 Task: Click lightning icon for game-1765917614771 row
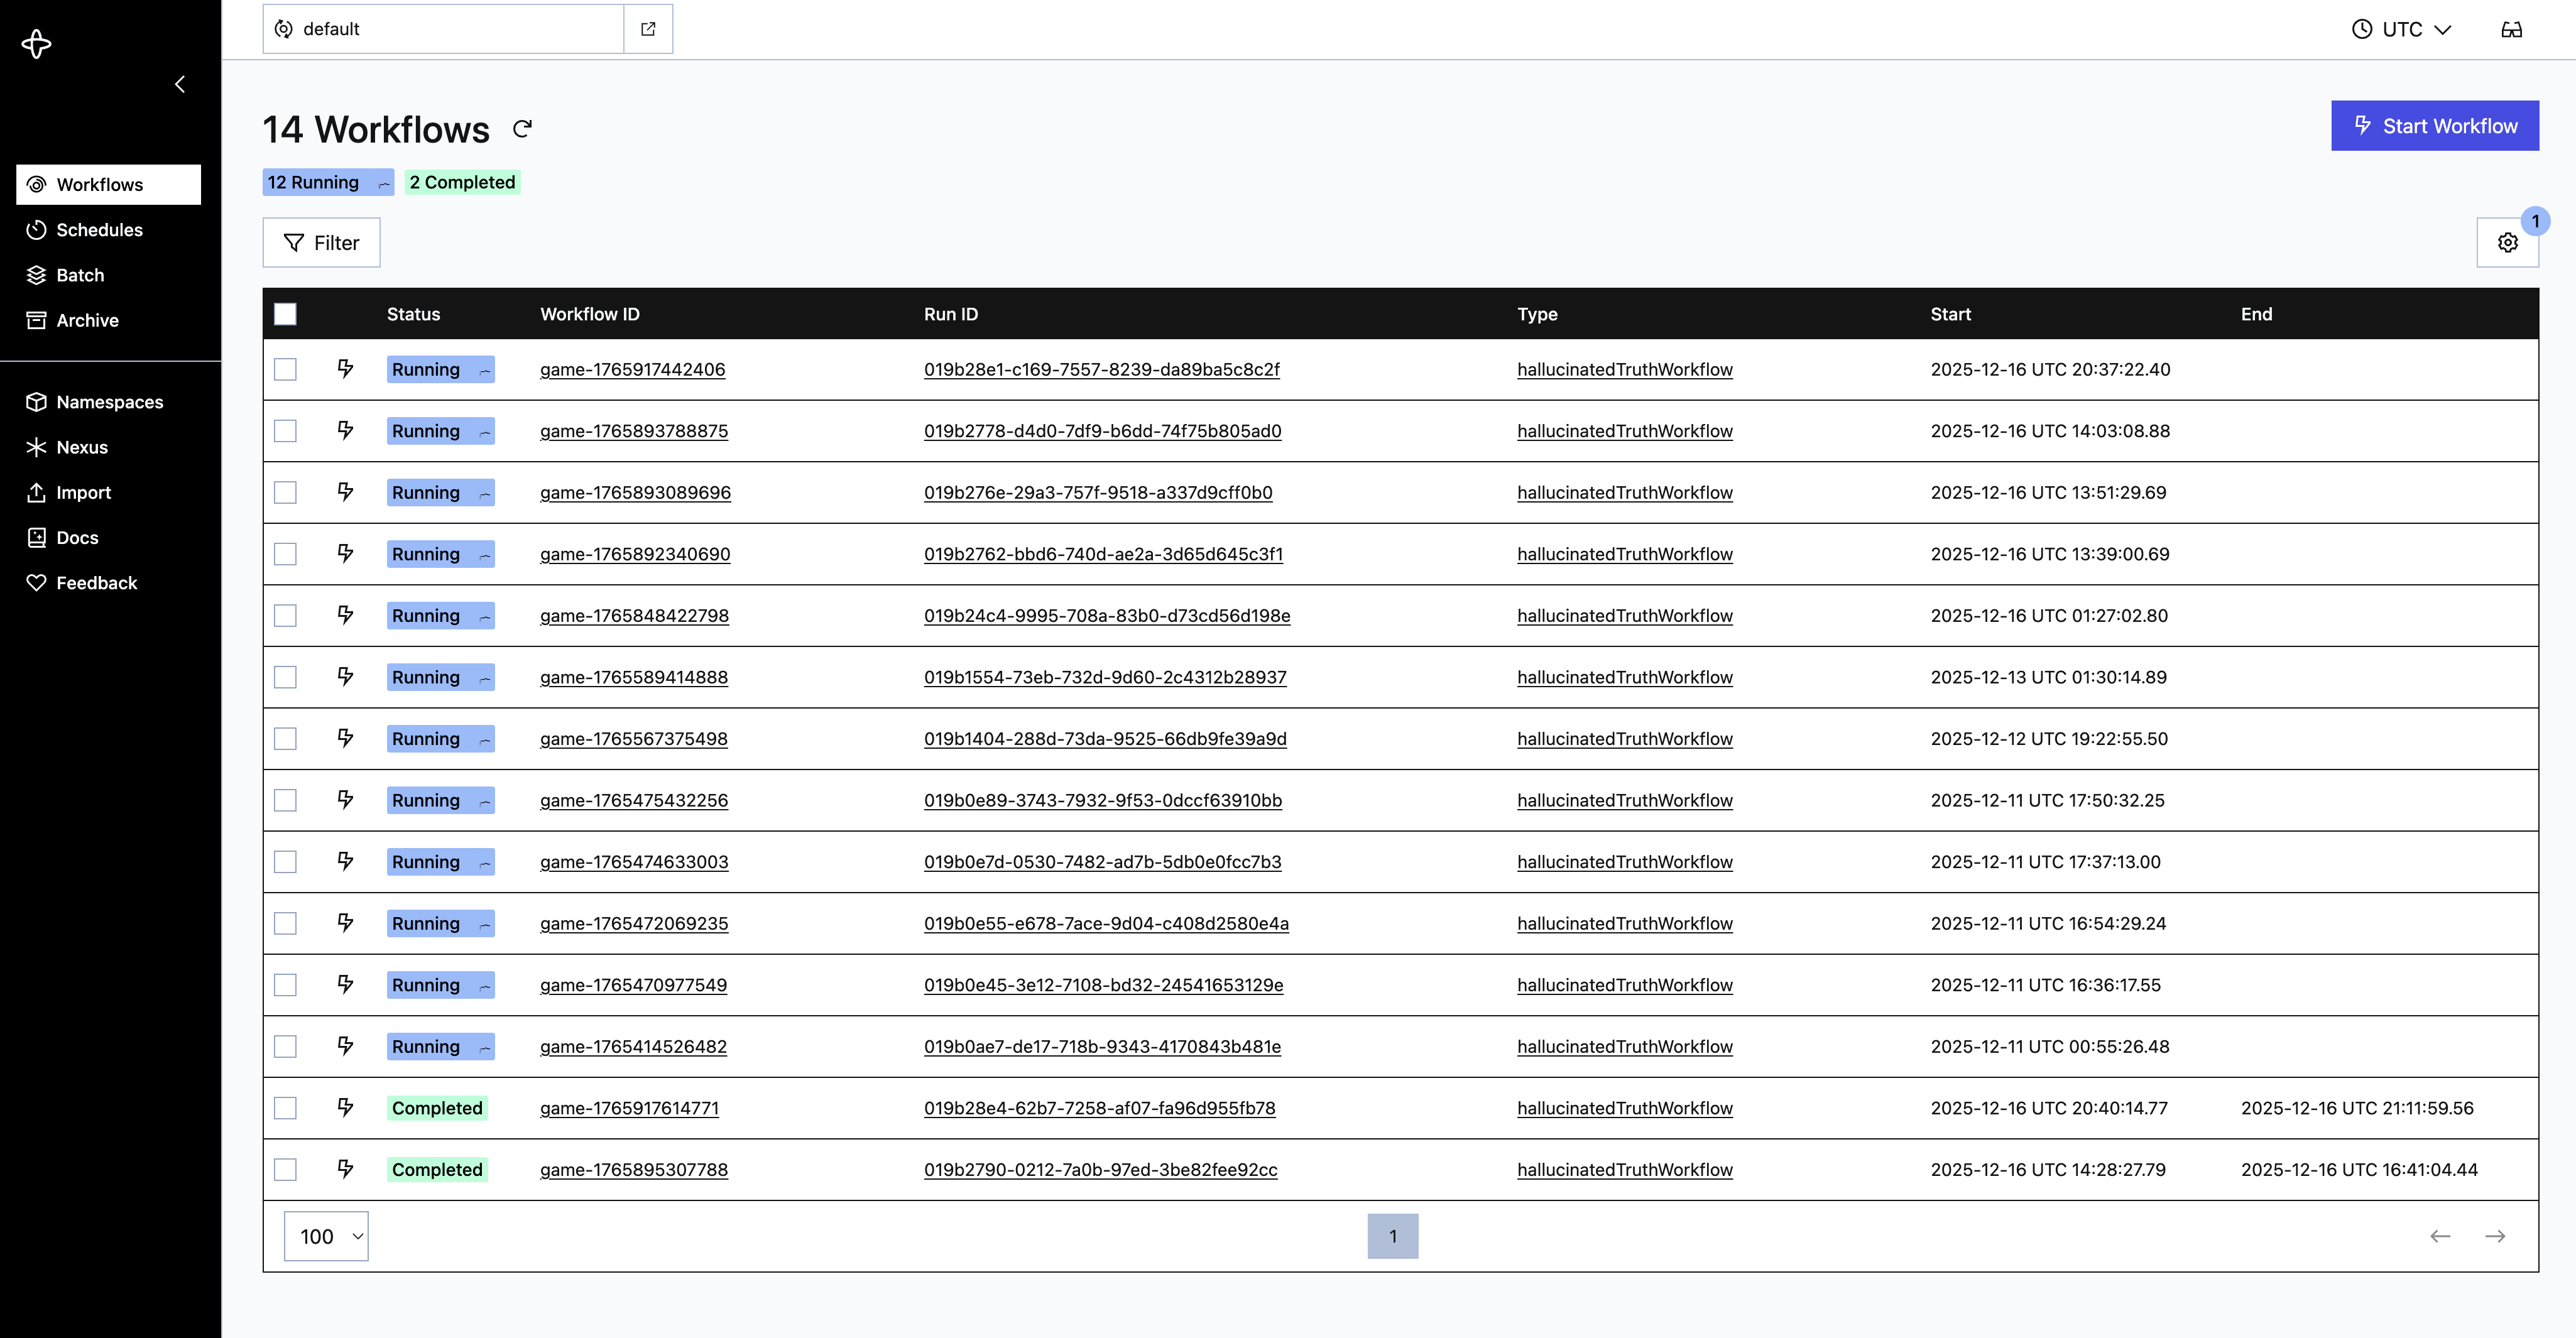(345, 1108)
